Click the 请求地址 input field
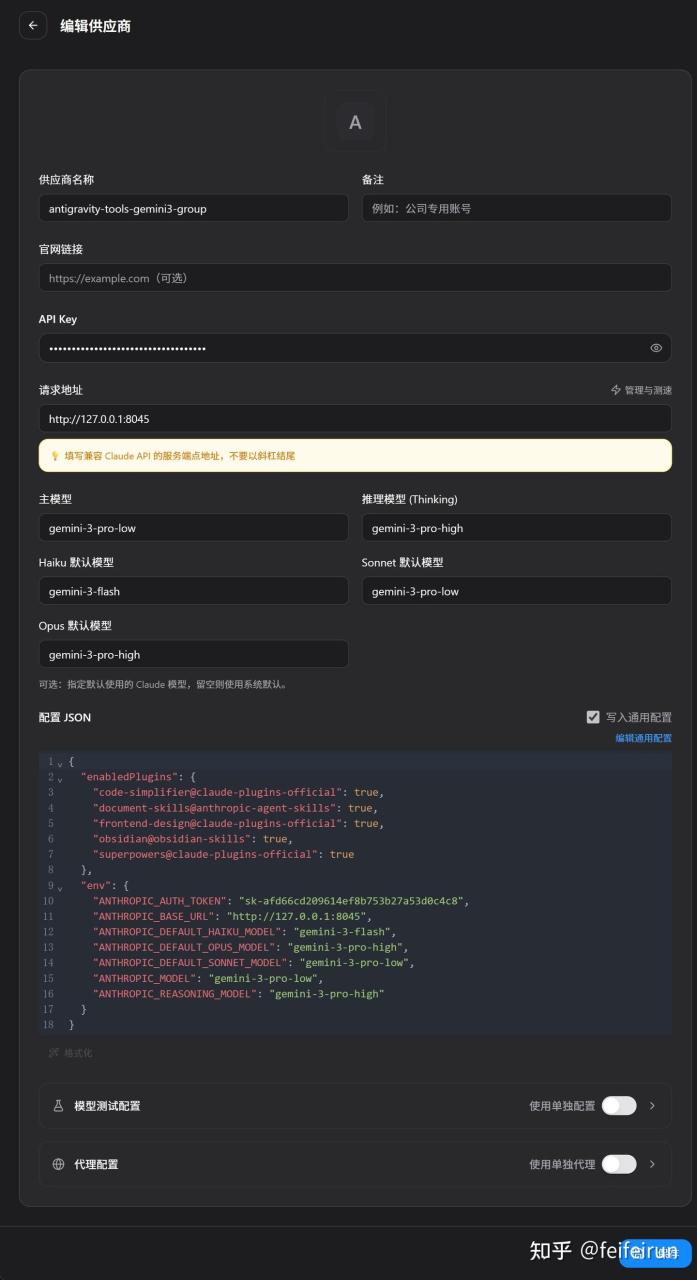The height and width of the screenshot is (1280, 697). [x=354, y=418]
